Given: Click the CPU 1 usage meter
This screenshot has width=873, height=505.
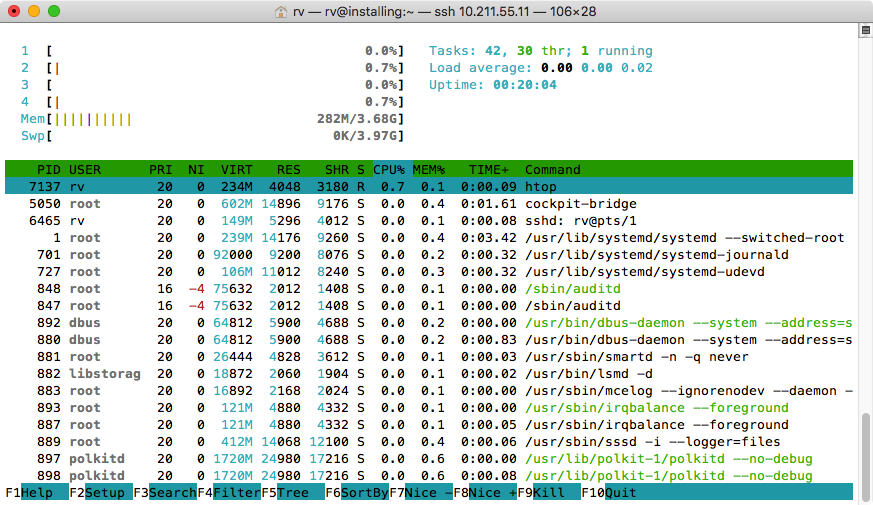Looking at the screenshot, I should [213, 51].
